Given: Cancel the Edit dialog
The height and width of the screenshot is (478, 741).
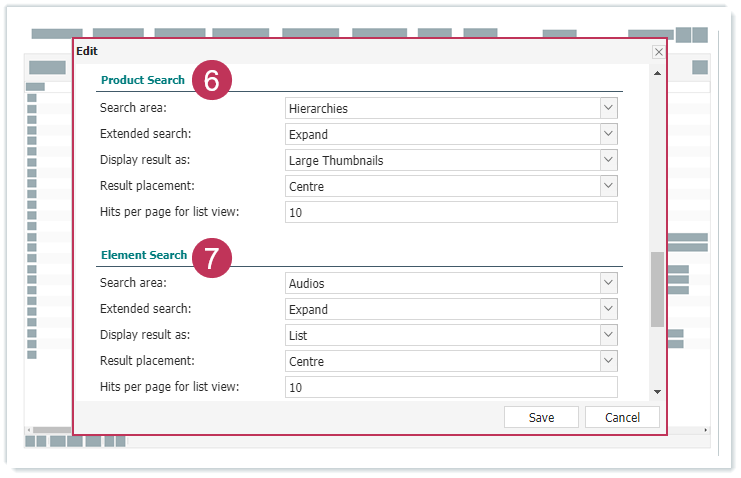Looking at the screenshot, I should [622, 418].
